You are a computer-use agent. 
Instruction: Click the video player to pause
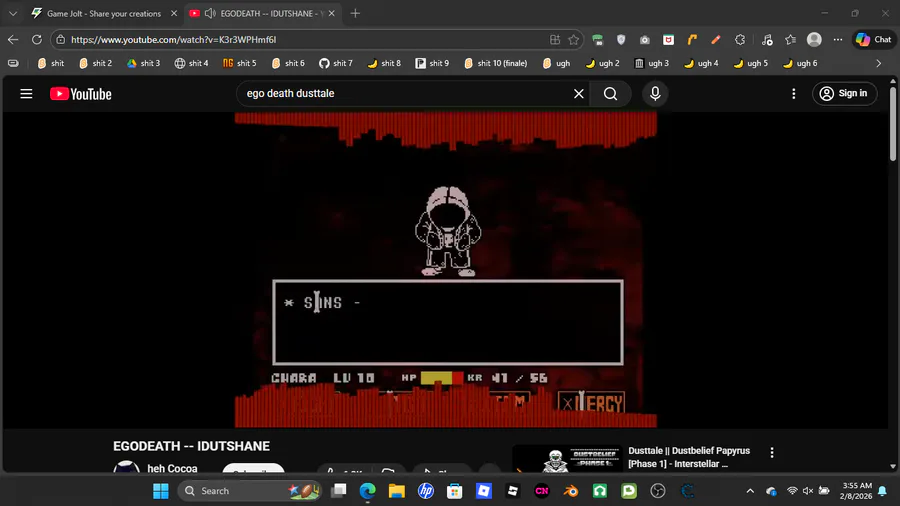[x=445, y=270]
